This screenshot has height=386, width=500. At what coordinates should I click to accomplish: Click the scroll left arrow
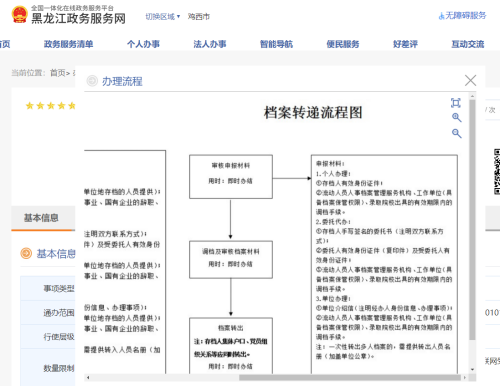tap(88, 378)
